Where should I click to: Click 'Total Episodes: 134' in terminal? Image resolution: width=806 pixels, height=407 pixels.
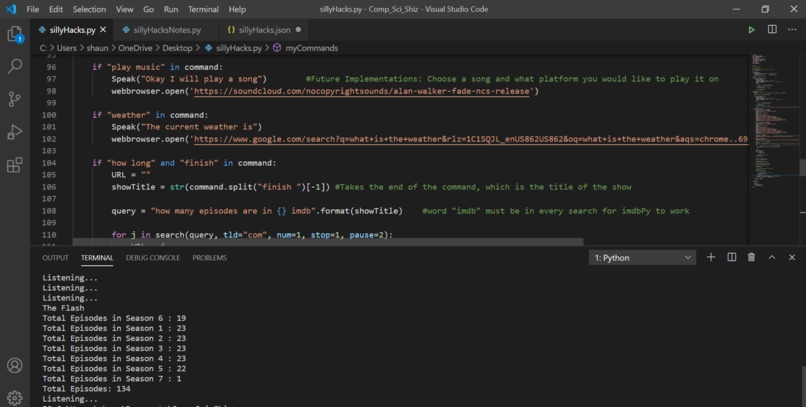(x=86, y=388)
